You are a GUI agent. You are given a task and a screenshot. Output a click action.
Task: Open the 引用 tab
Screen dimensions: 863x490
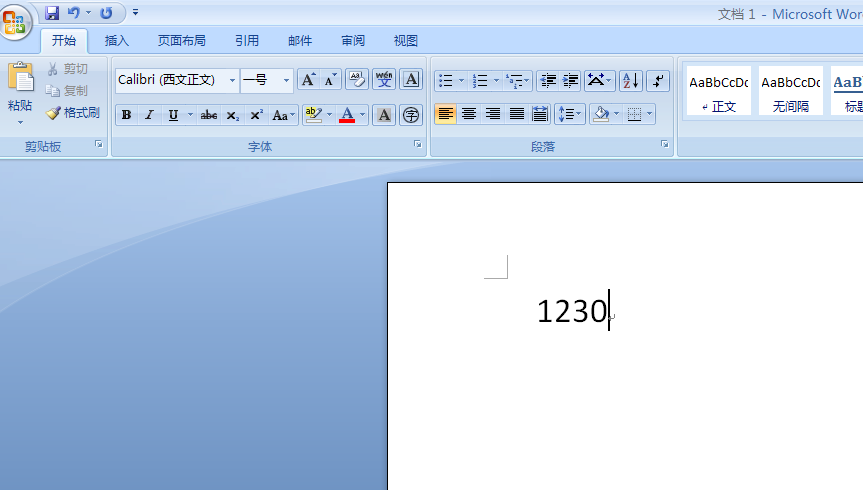tap(247, 41)
